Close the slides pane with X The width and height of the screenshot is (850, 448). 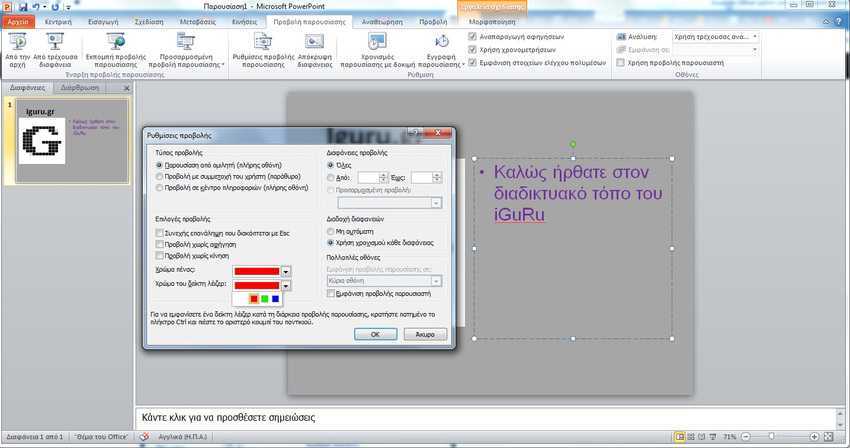126,88
